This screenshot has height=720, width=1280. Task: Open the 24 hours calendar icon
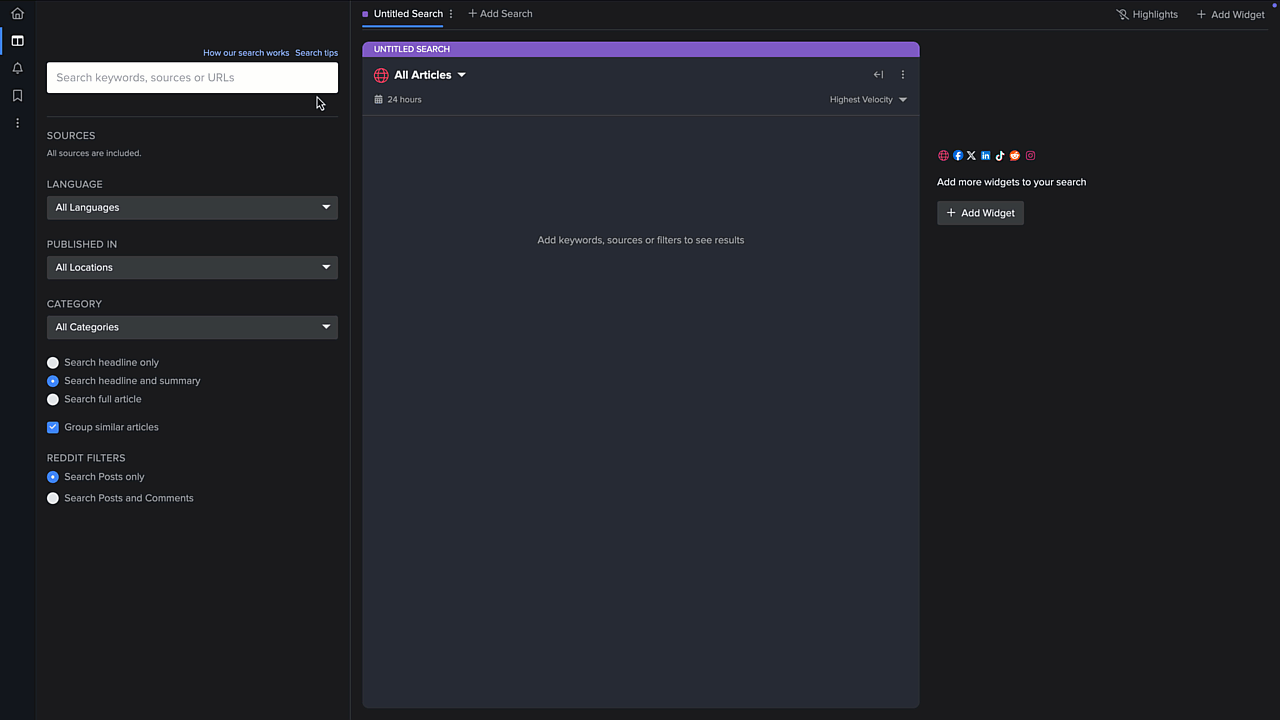(x=377, y=99)
